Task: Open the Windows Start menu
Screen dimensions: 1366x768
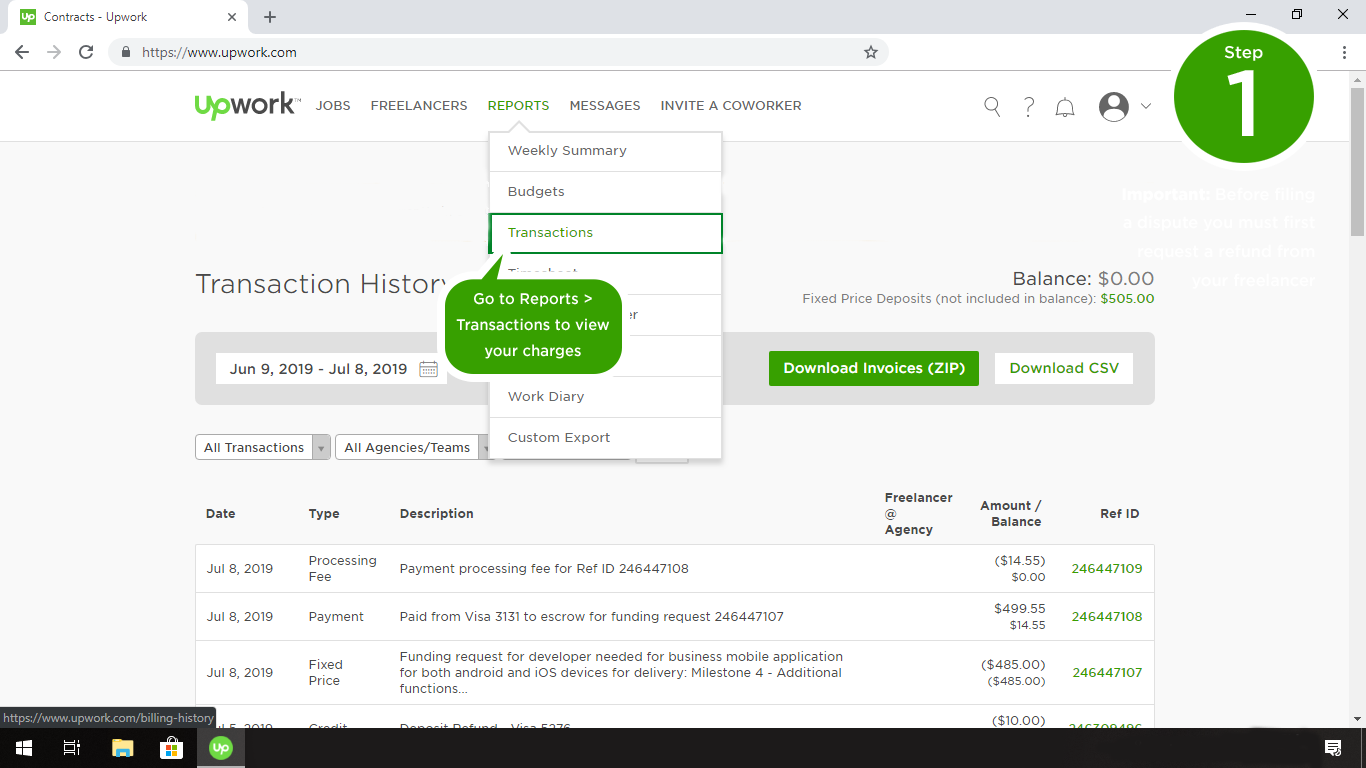Action: [x=22, y=747]
